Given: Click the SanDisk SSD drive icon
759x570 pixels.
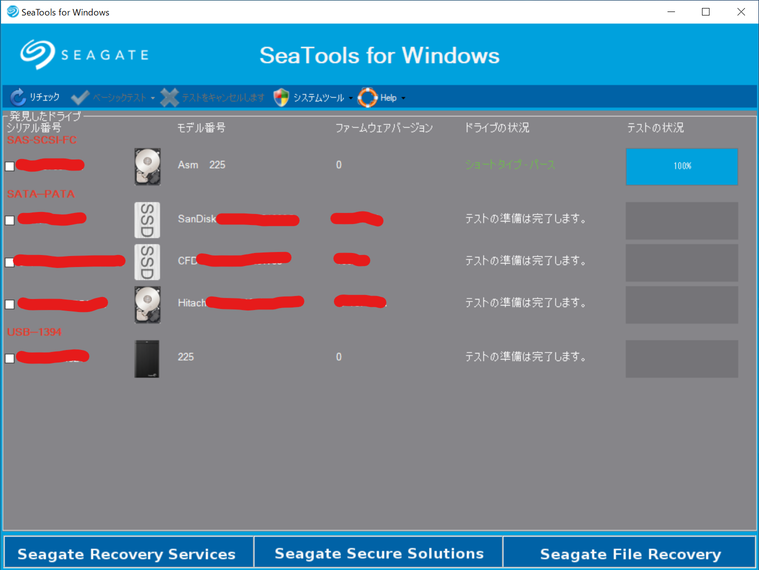Looking at the screenshot, I should (147, 220).
